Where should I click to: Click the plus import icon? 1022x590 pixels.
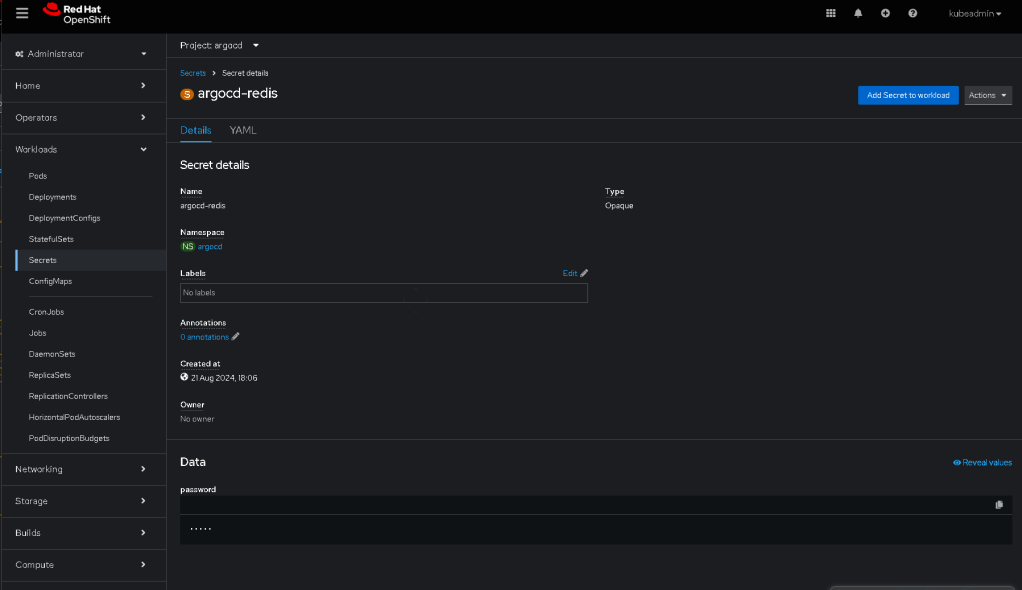(x=885, y=13)
